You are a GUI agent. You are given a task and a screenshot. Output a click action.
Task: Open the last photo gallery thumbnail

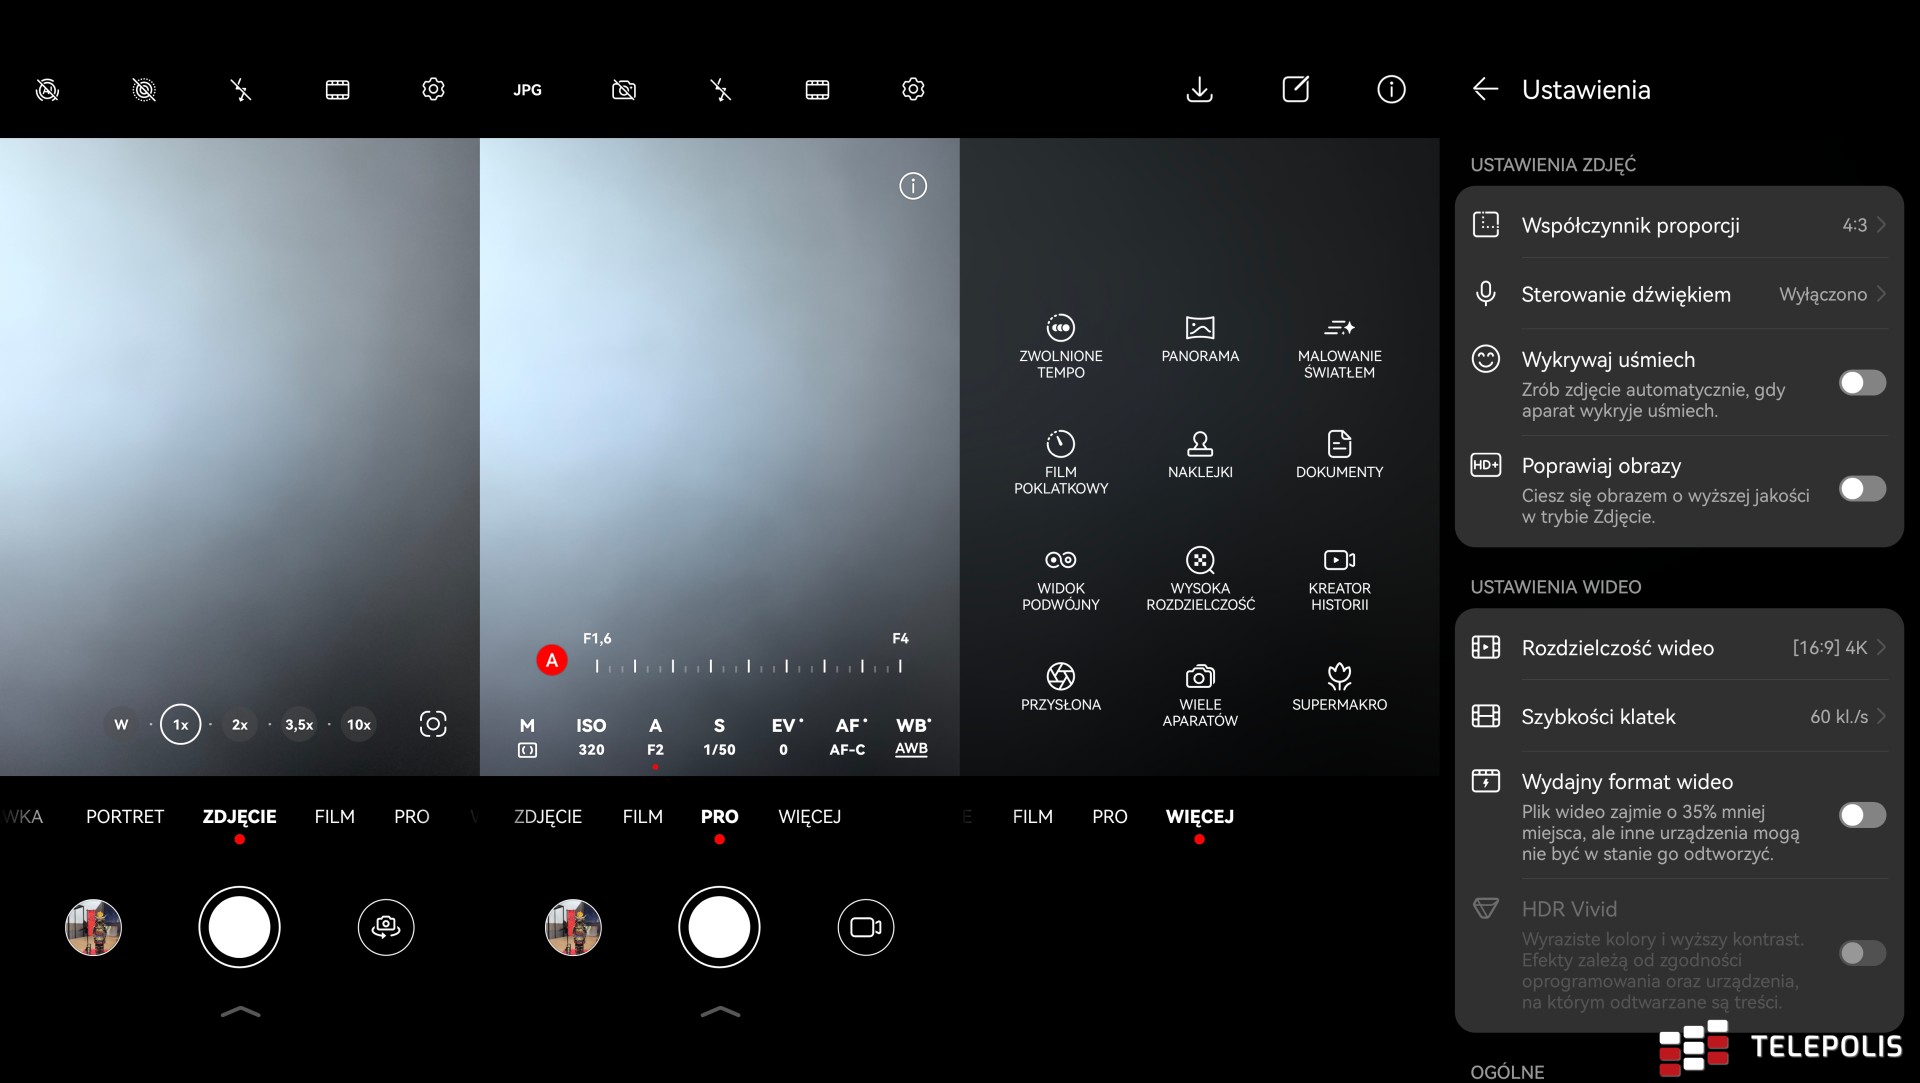tap(93, 927)
